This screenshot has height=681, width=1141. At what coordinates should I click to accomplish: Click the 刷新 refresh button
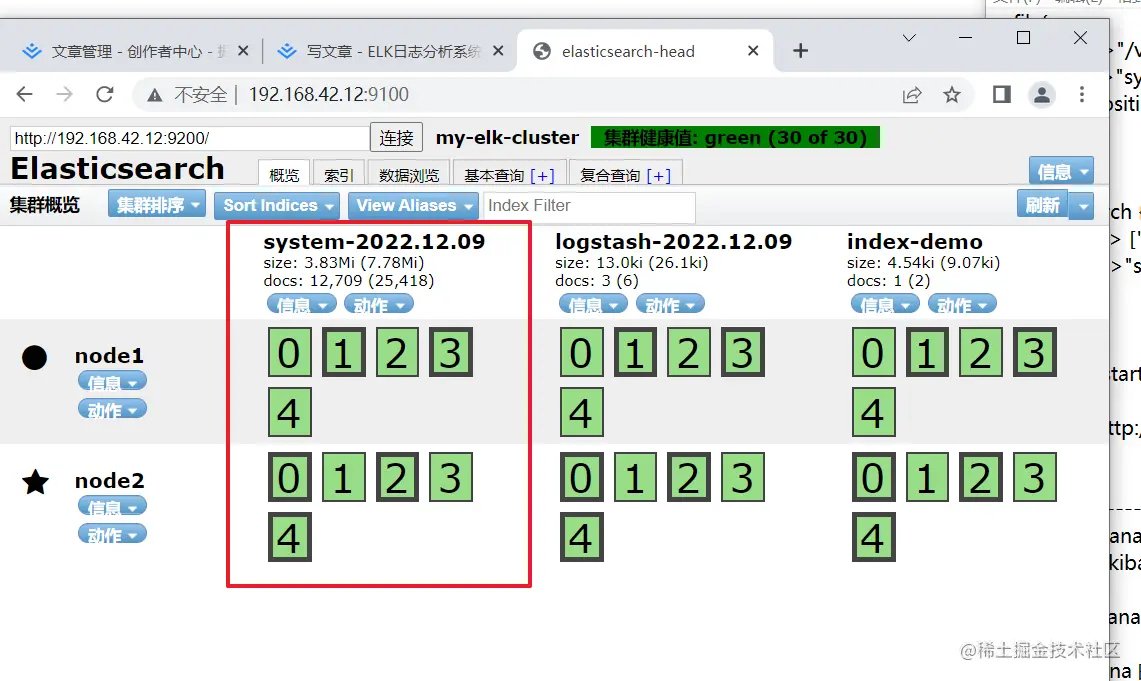click(x=1042, y=205)
